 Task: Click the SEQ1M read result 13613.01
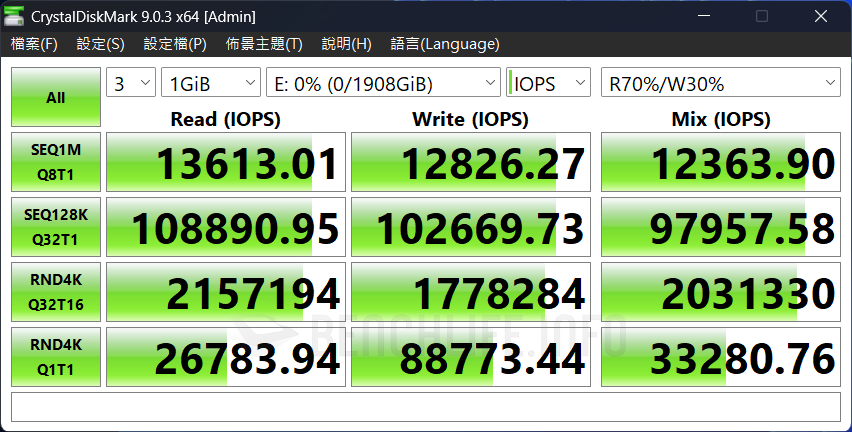point(226,162)
